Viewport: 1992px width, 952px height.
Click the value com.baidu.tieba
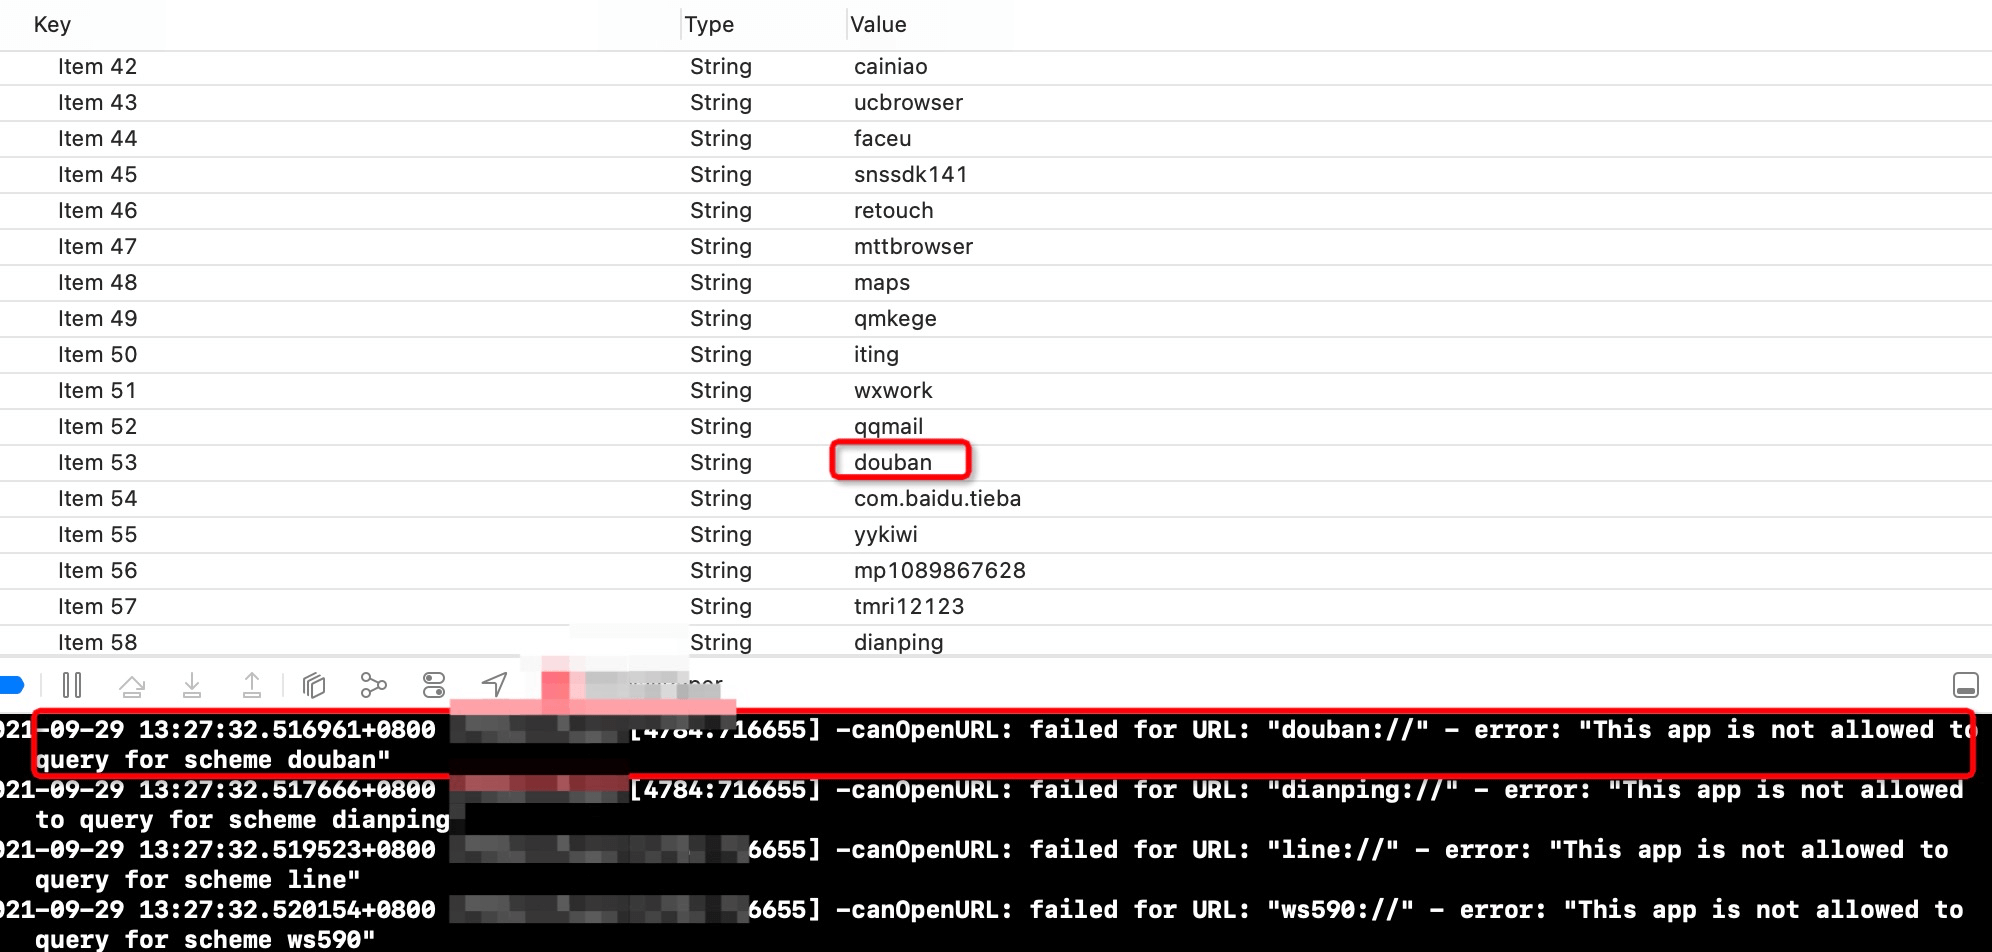click(937, 499)
